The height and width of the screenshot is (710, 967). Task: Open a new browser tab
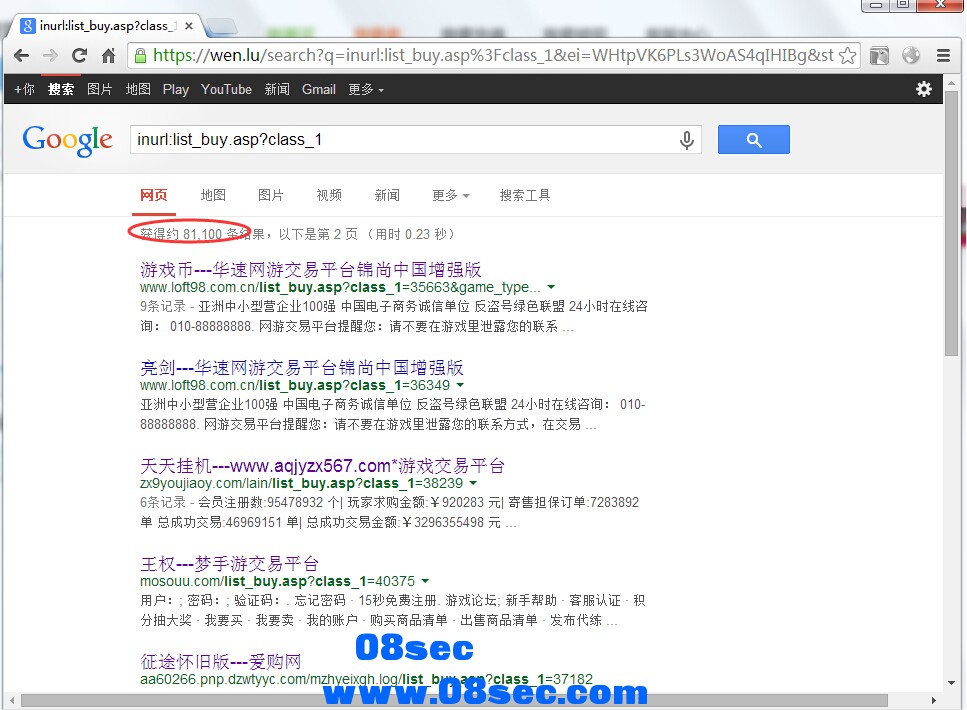pos(222,27)
